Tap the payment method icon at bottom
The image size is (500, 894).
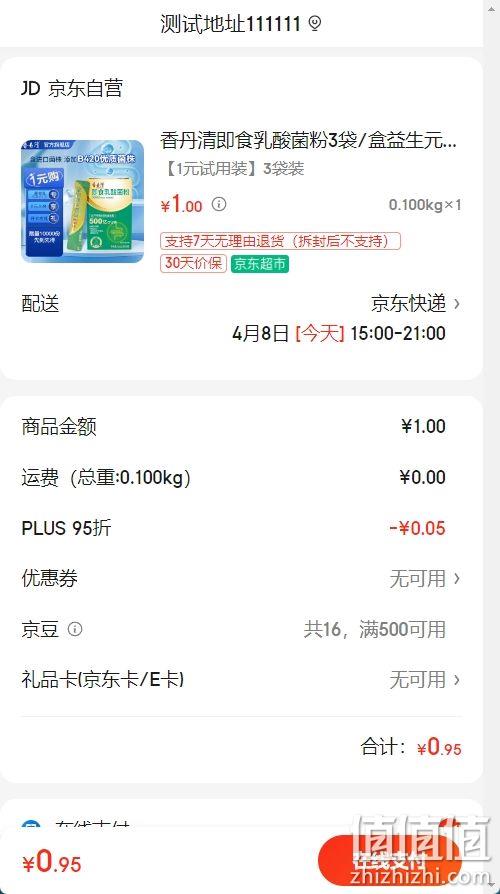30,826
